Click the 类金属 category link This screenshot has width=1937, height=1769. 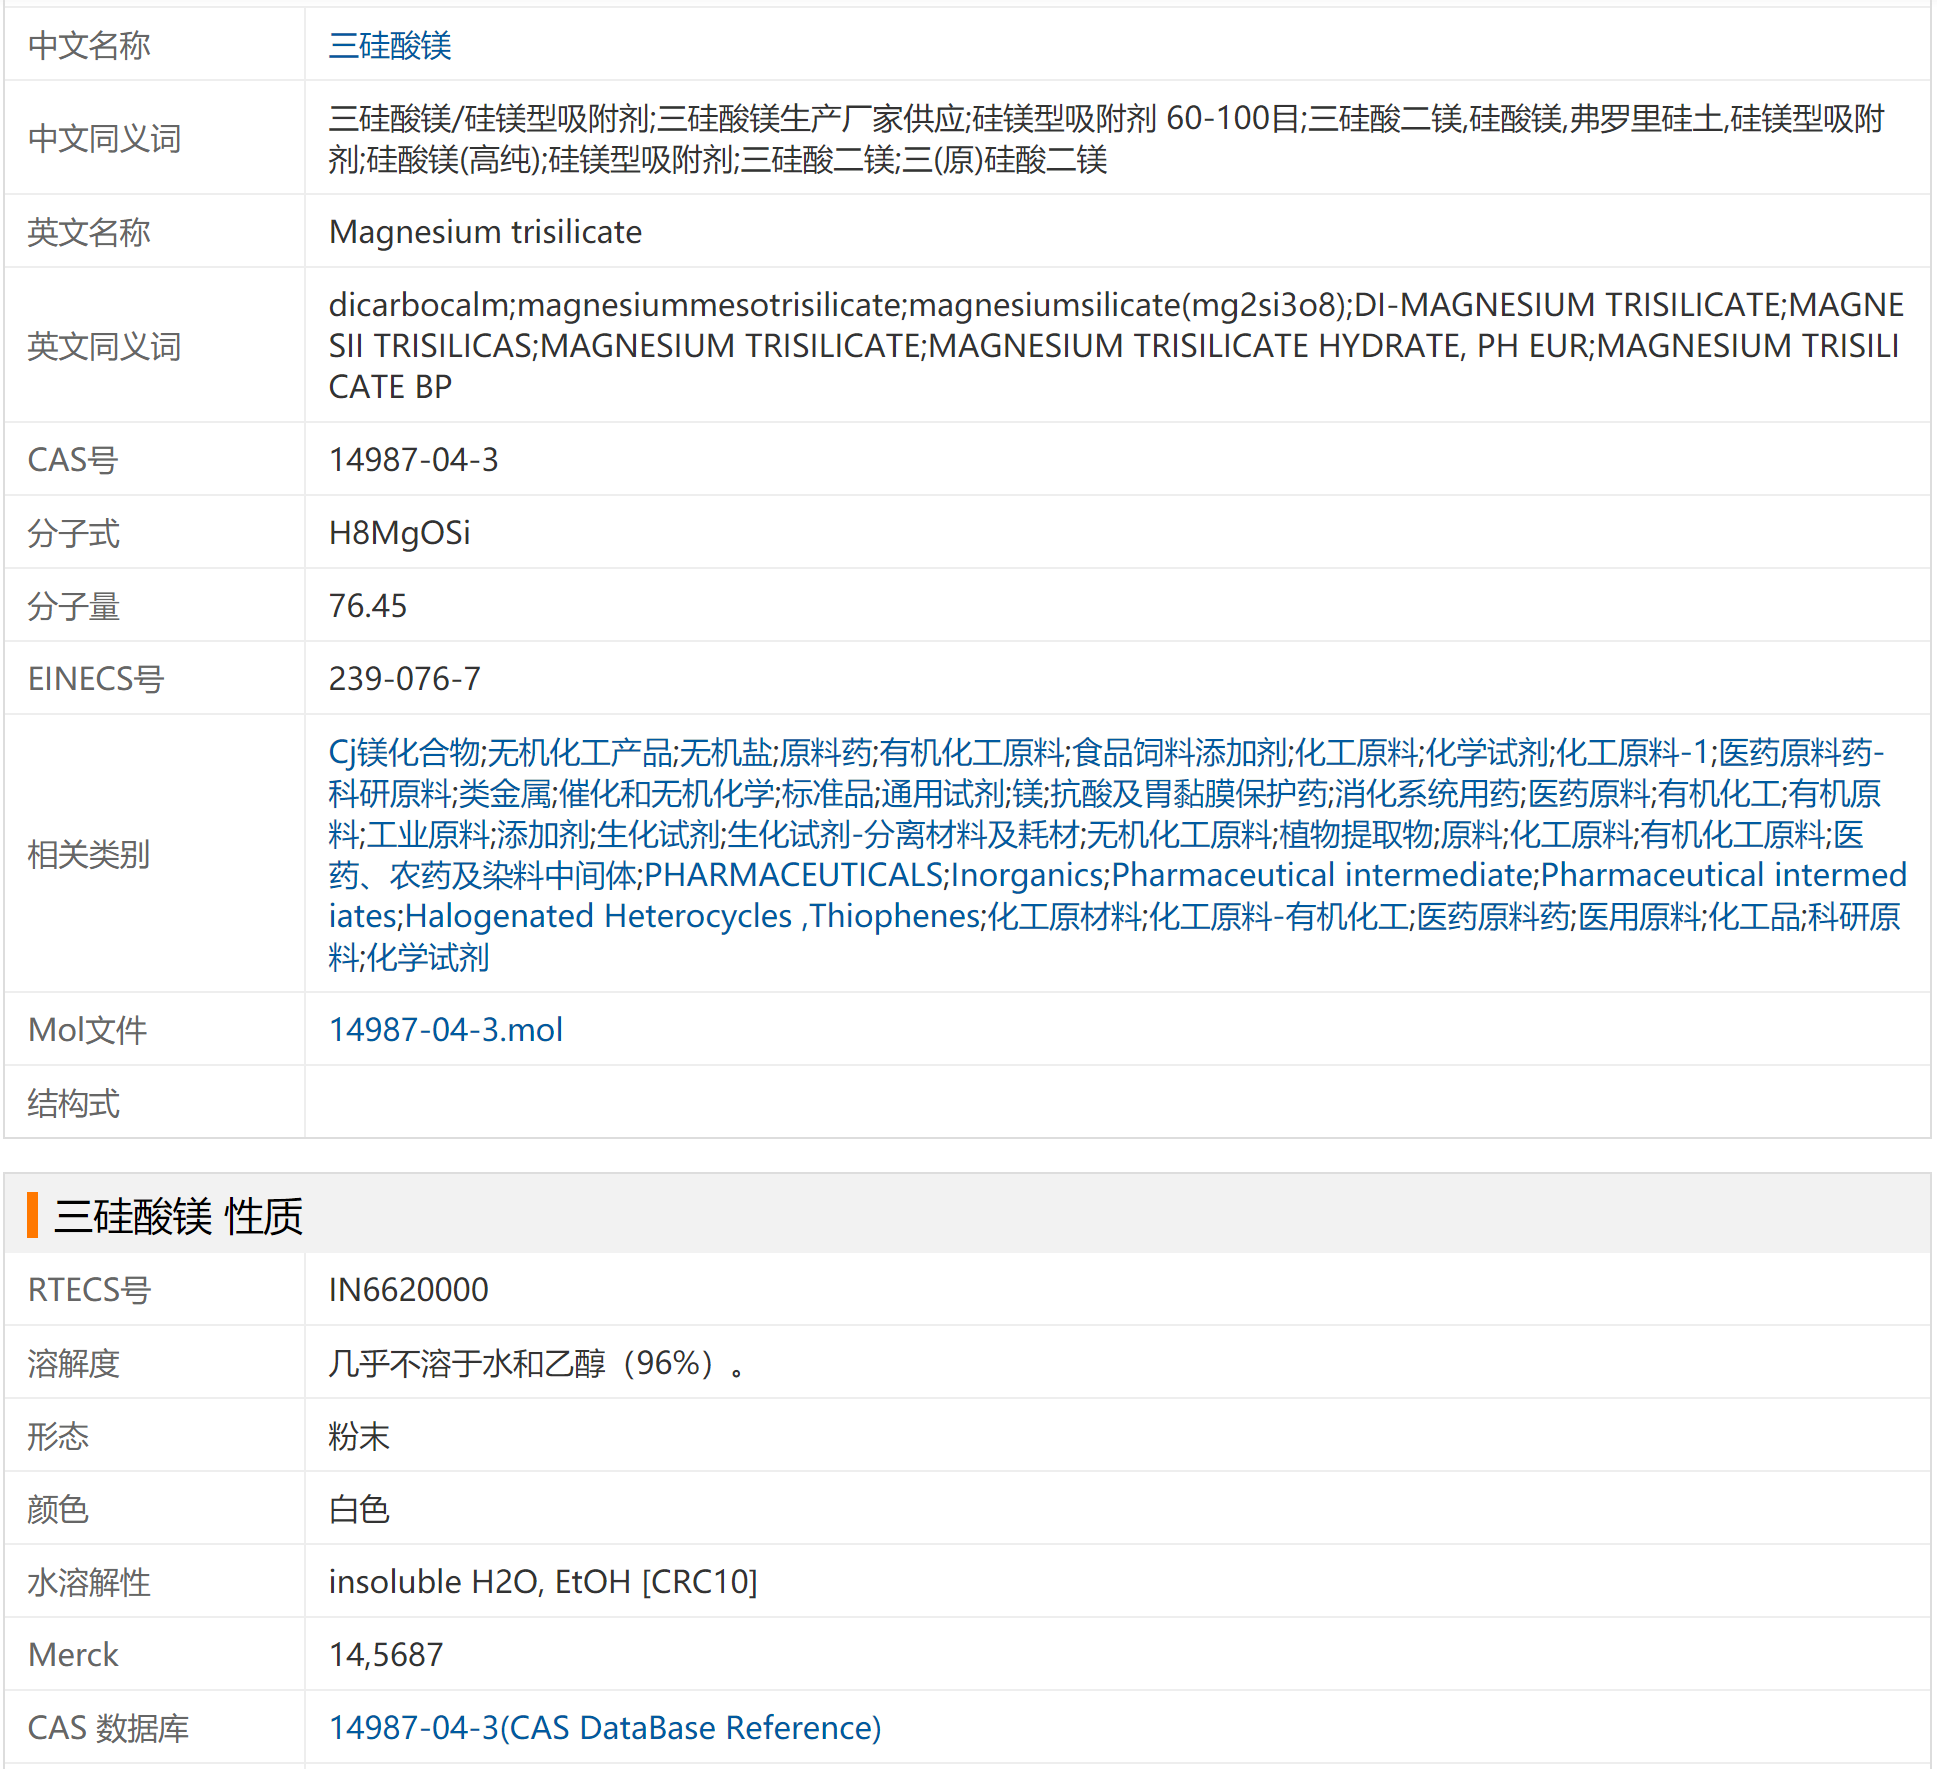pyautogui.click(x=504, y=793)
